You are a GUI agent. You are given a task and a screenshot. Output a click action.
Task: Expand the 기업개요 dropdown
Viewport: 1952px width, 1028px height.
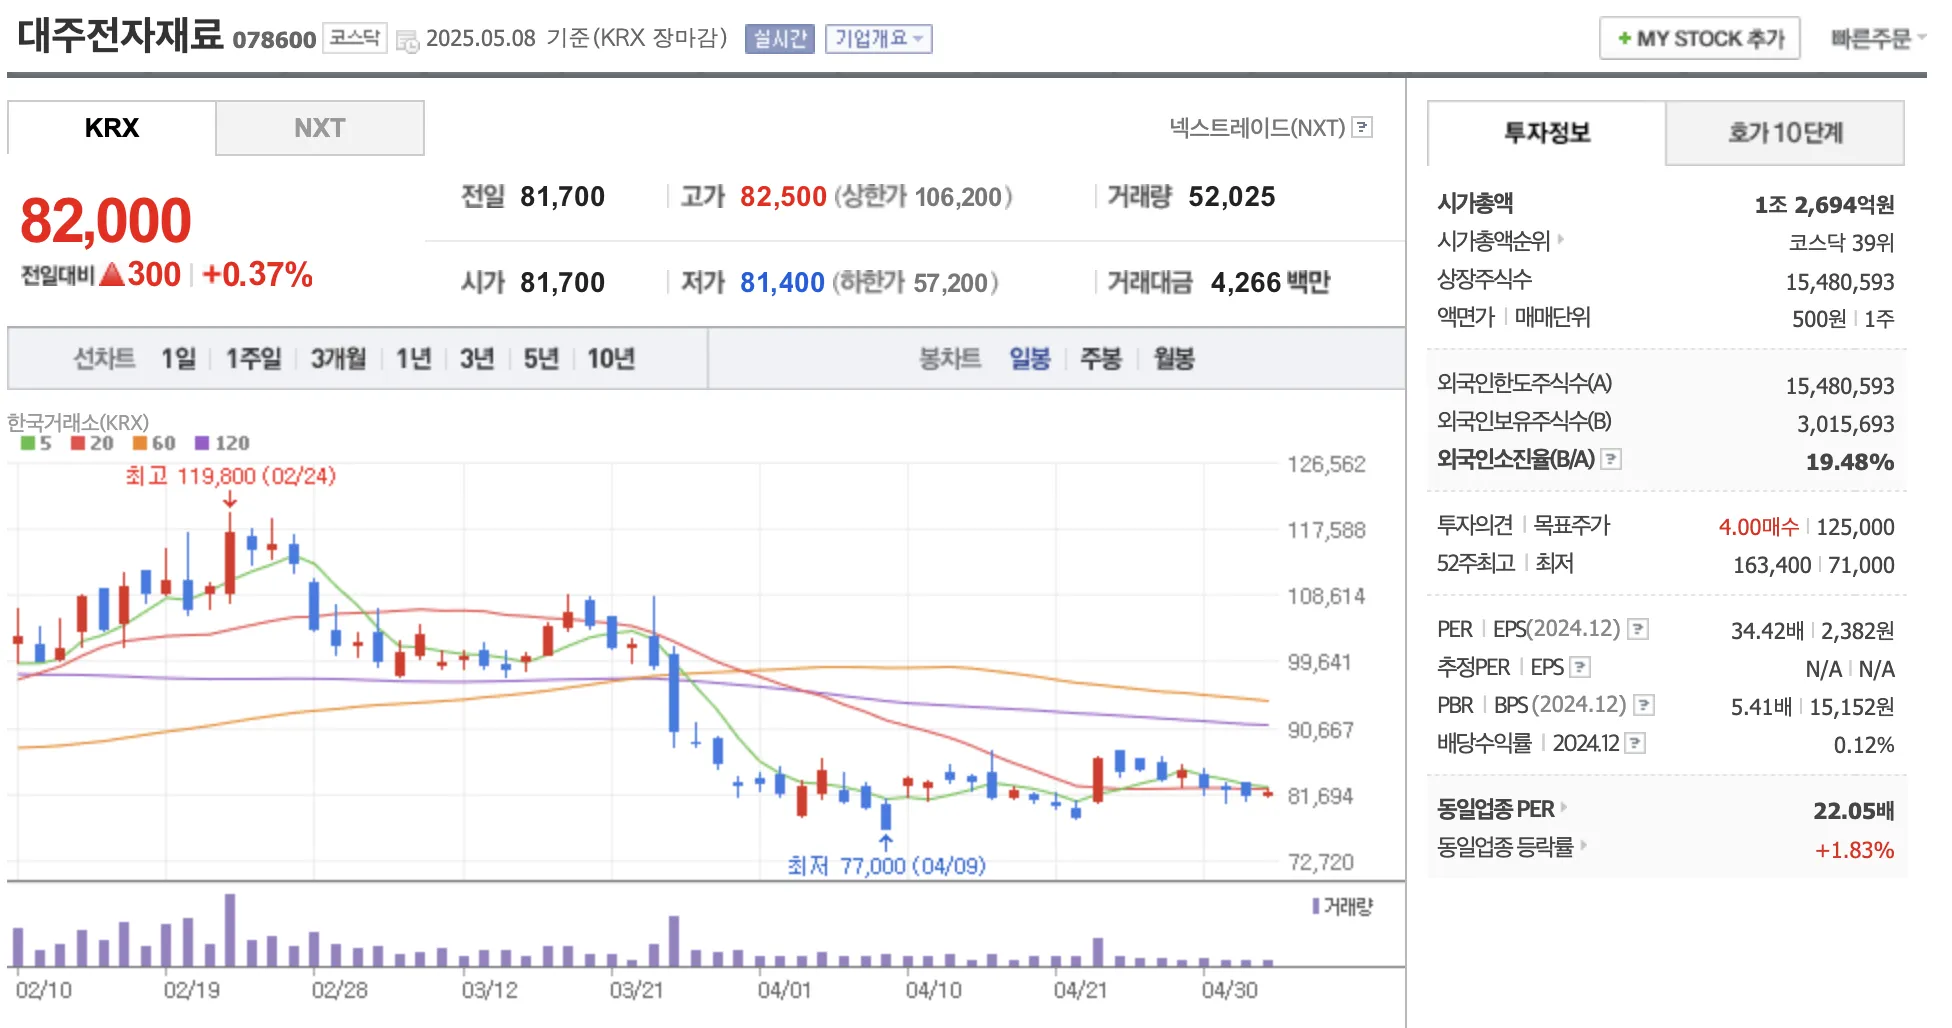879,39
